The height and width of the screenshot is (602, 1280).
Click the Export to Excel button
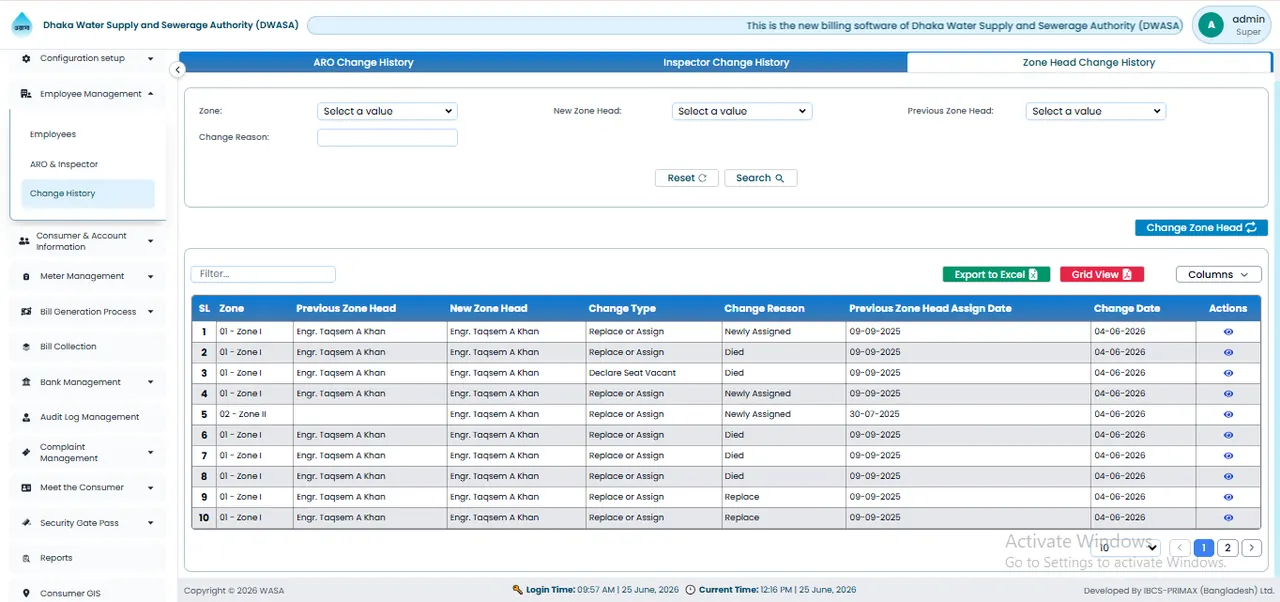point(996,275)
